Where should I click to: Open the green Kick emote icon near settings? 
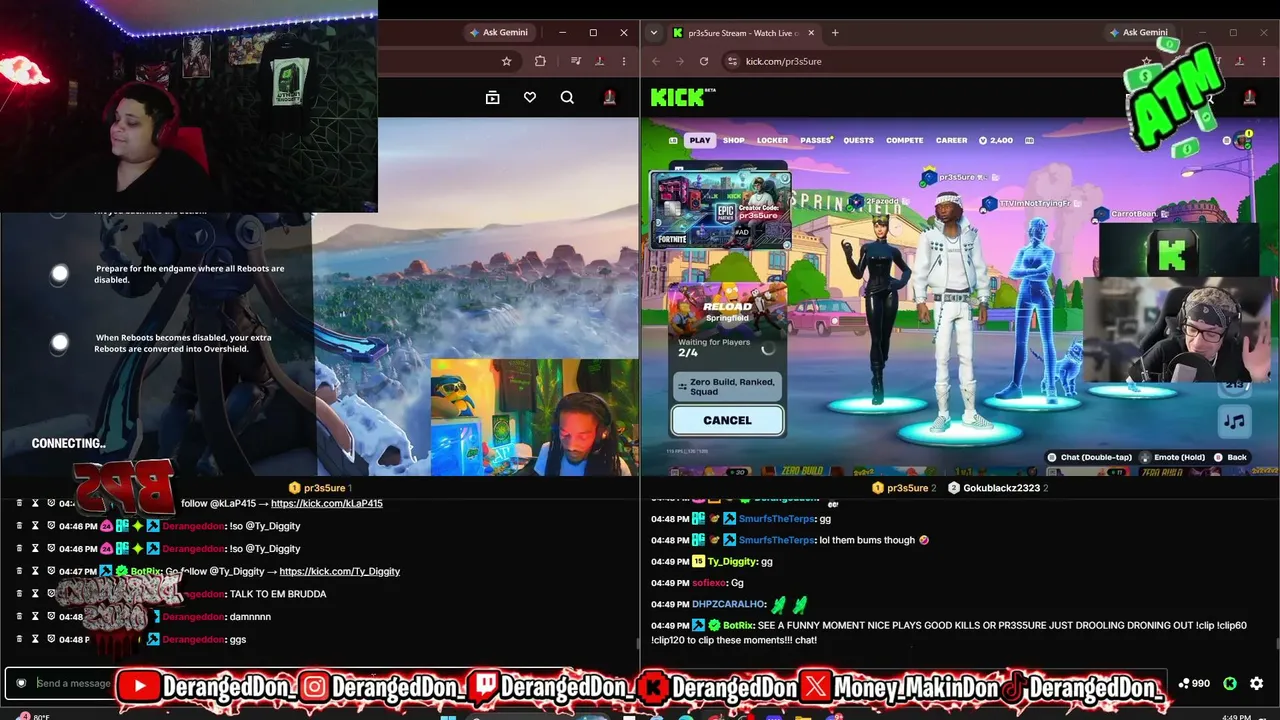(x=1230, y=683)
